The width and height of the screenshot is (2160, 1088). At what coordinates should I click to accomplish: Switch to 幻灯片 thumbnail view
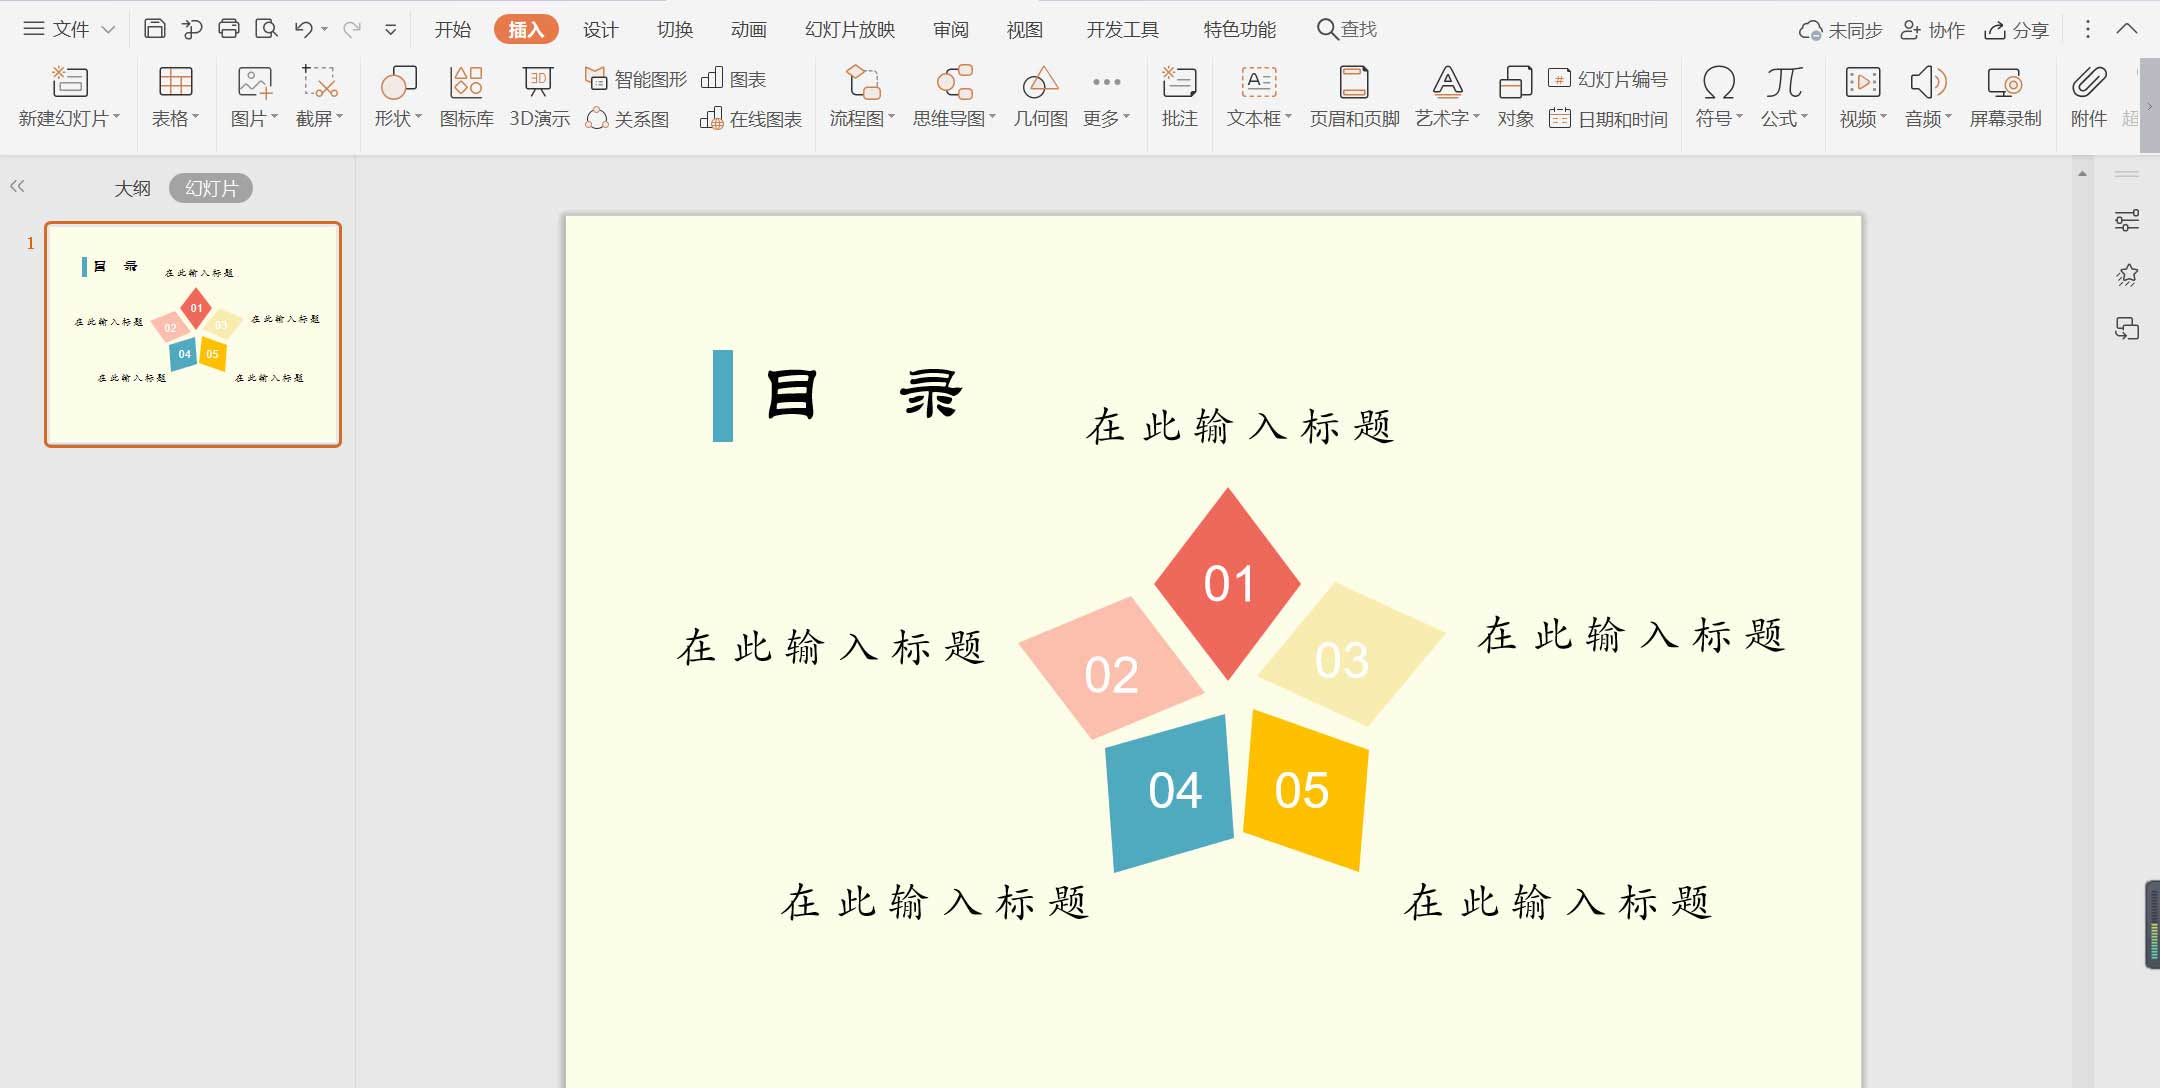211,188
